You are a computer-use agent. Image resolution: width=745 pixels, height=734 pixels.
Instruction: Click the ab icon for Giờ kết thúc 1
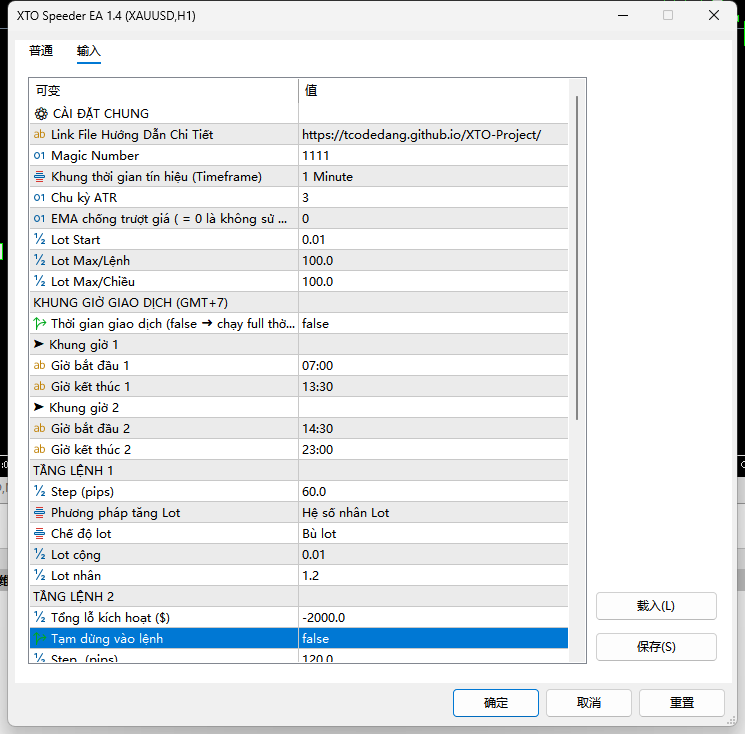39,386
